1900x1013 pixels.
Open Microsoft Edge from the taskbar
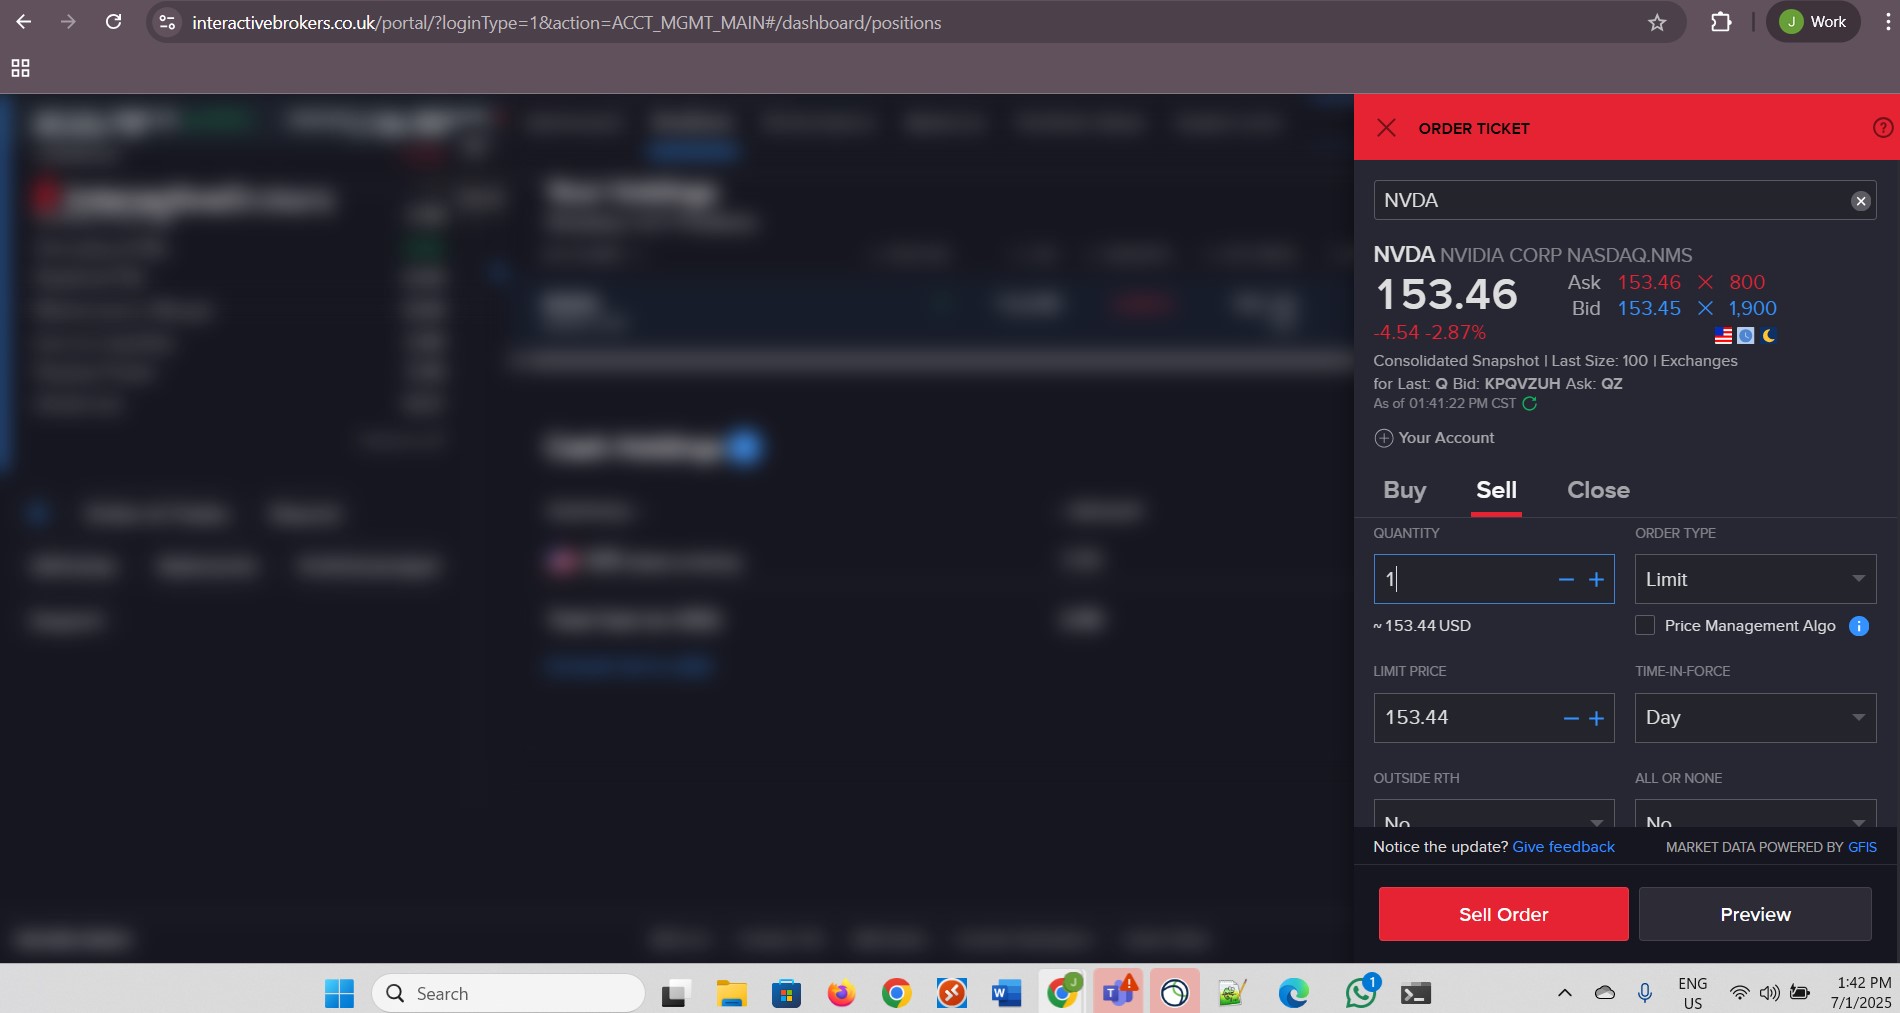tap(1293, 993)
